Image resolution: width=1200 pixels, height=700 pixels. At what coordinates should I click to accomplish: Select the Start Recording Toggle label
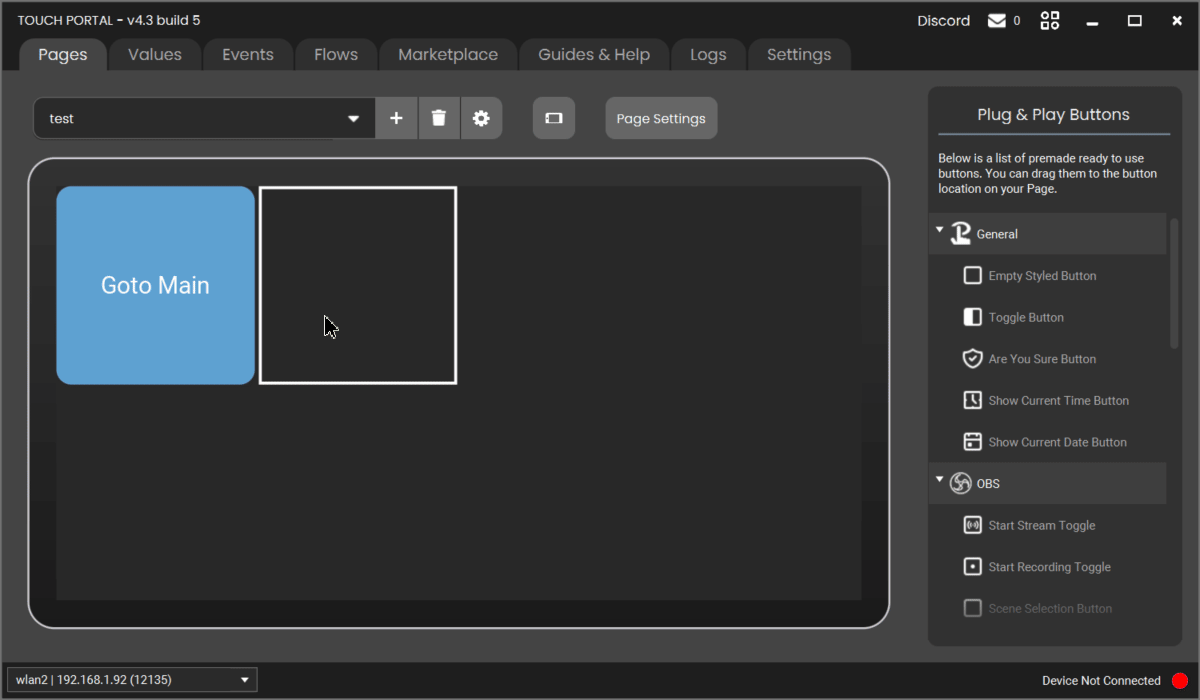tap(1049, 567)
